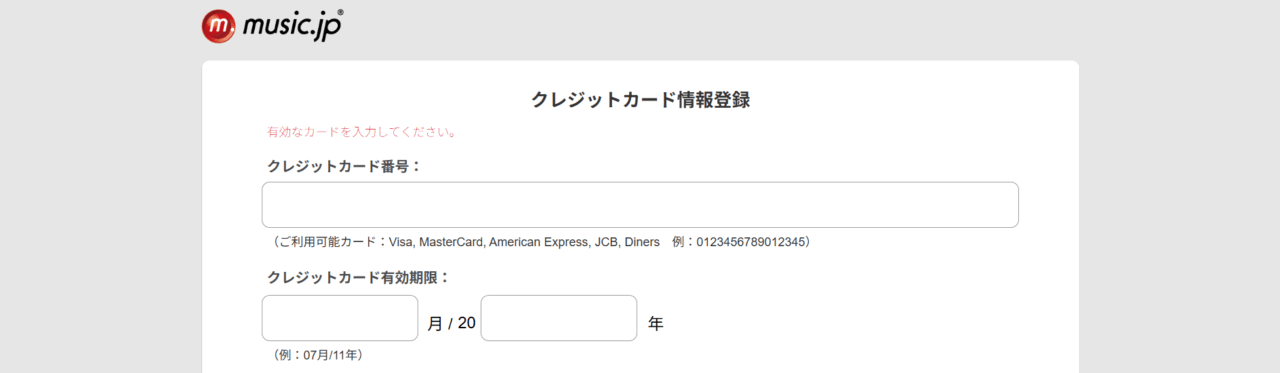Click the example text 例：07月/11年
Viewport: 1280px width, 373px height.
[x=316, y=355]
